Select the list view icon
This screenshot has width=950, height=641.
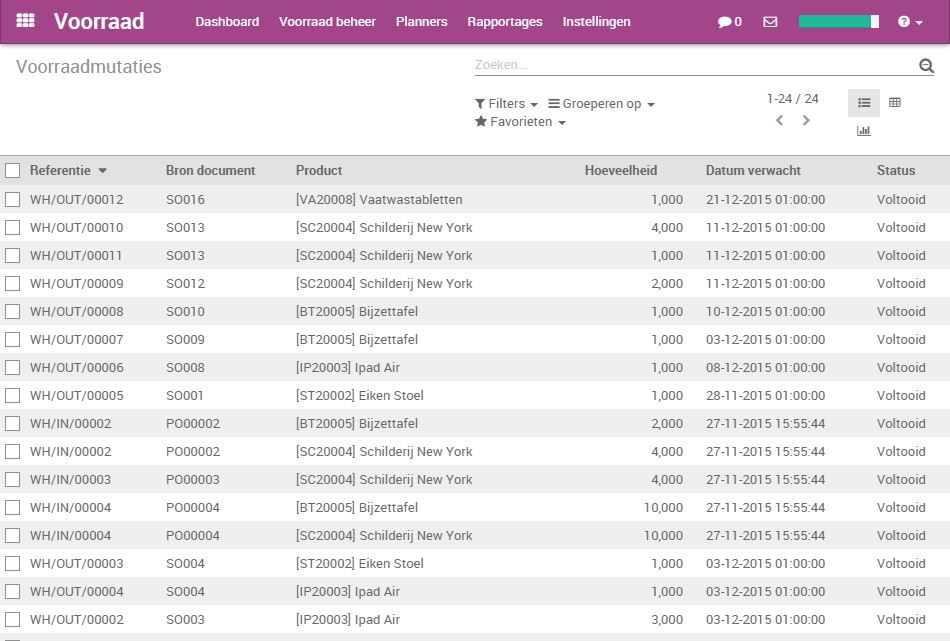[864, 102]
